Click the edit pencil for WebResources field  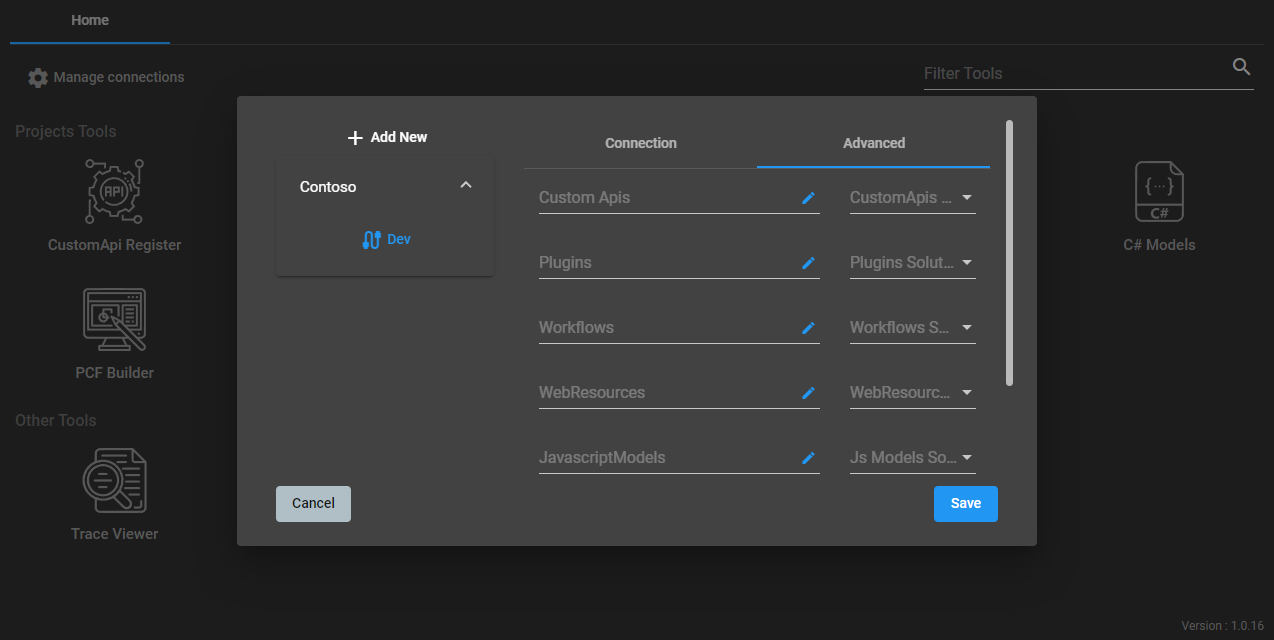click(x=808, y=393)
